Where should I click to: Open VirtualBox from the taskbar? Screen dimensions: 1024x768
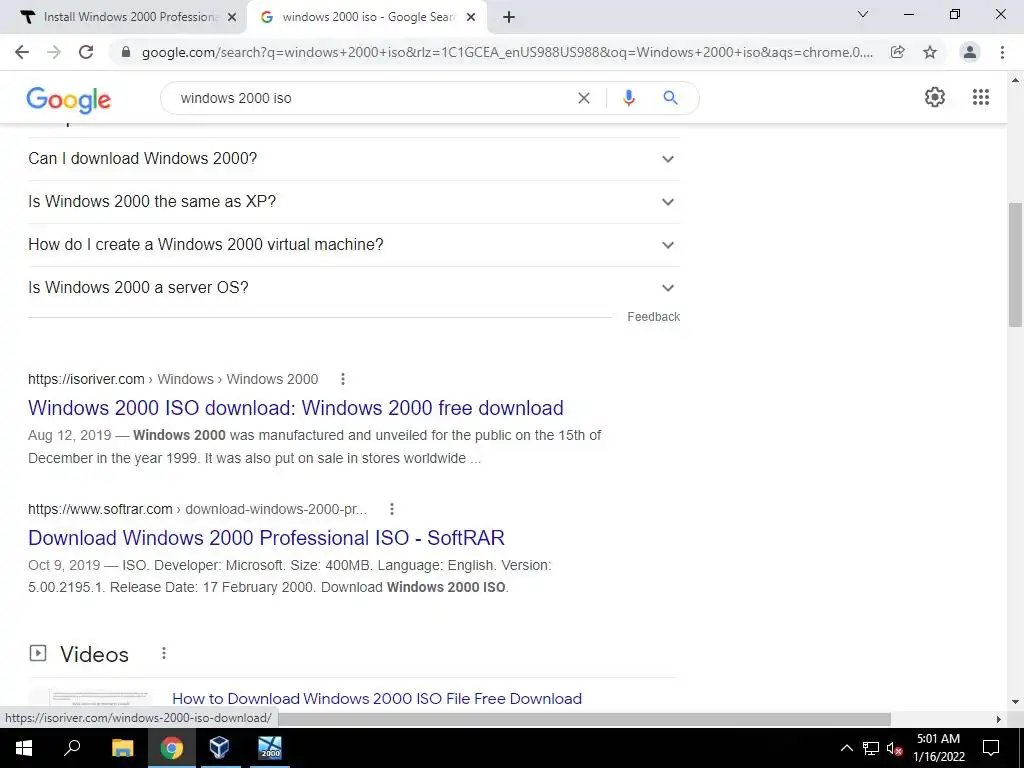tap(219, 748)
